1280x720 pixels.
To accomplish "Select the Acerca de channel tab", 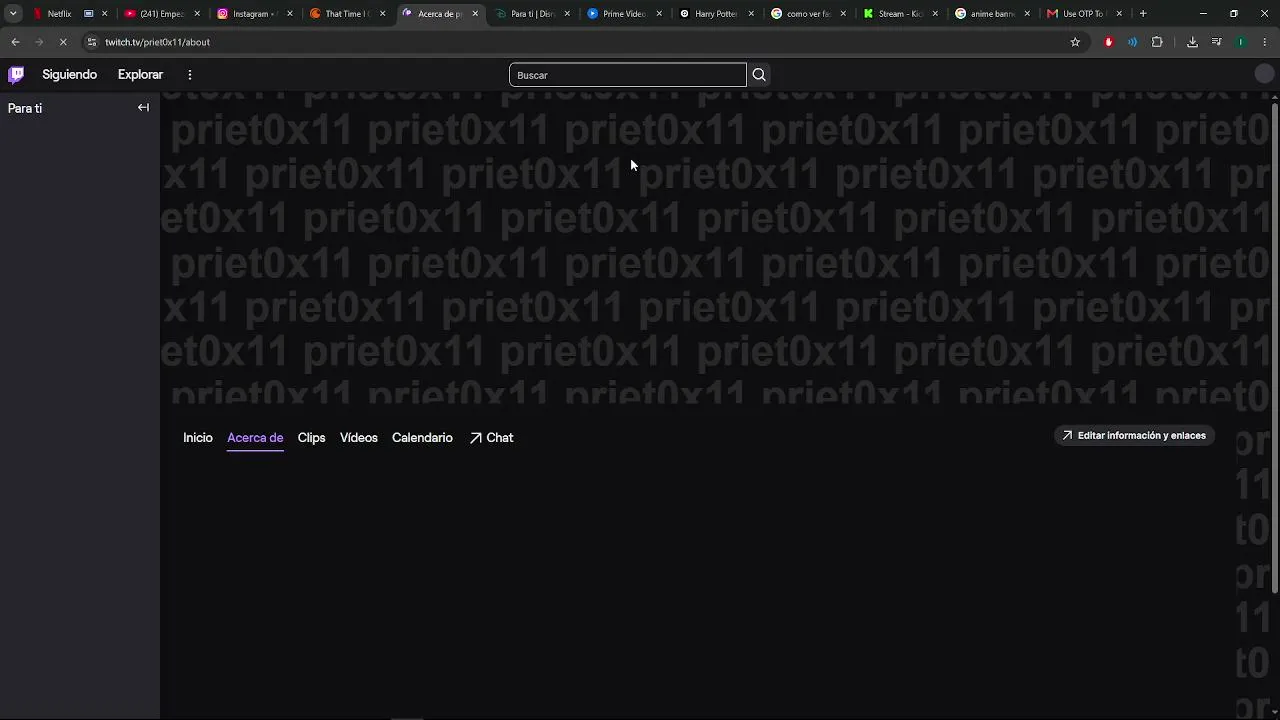I will pos(255,438).
